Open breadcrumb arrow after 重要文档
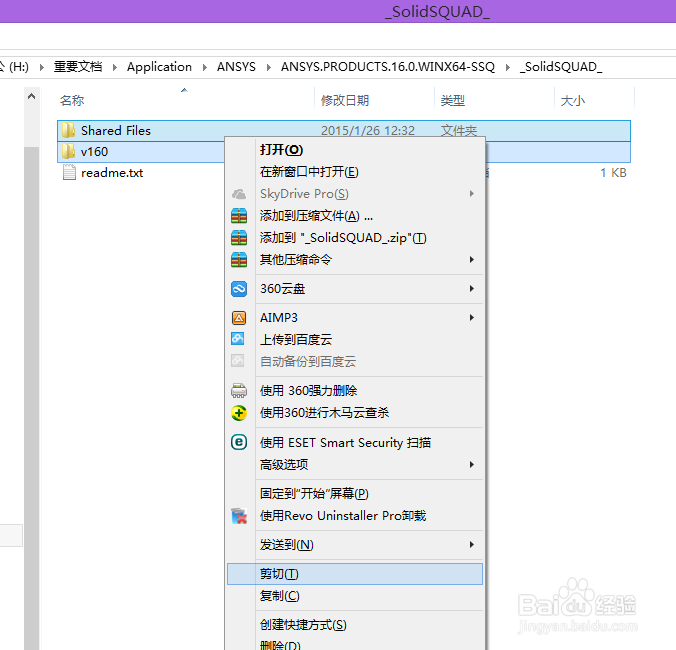676x650 pixels. click(115, 67)
